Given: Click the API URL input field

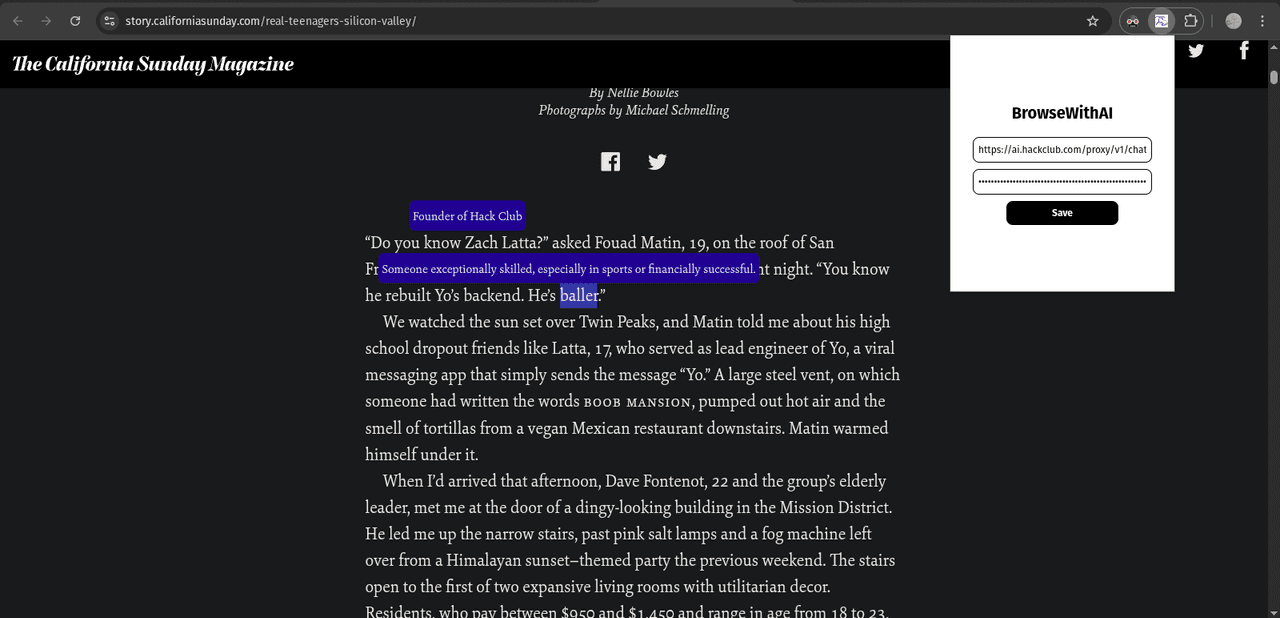Looking at the screenshot, I should [x=1062, y=149].
